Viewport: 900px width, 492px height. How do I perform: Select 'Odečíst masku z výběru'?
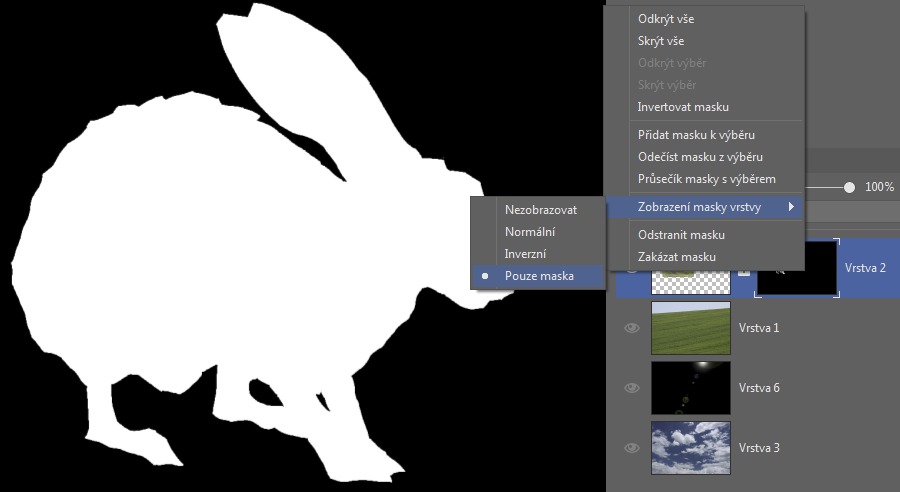700,157
